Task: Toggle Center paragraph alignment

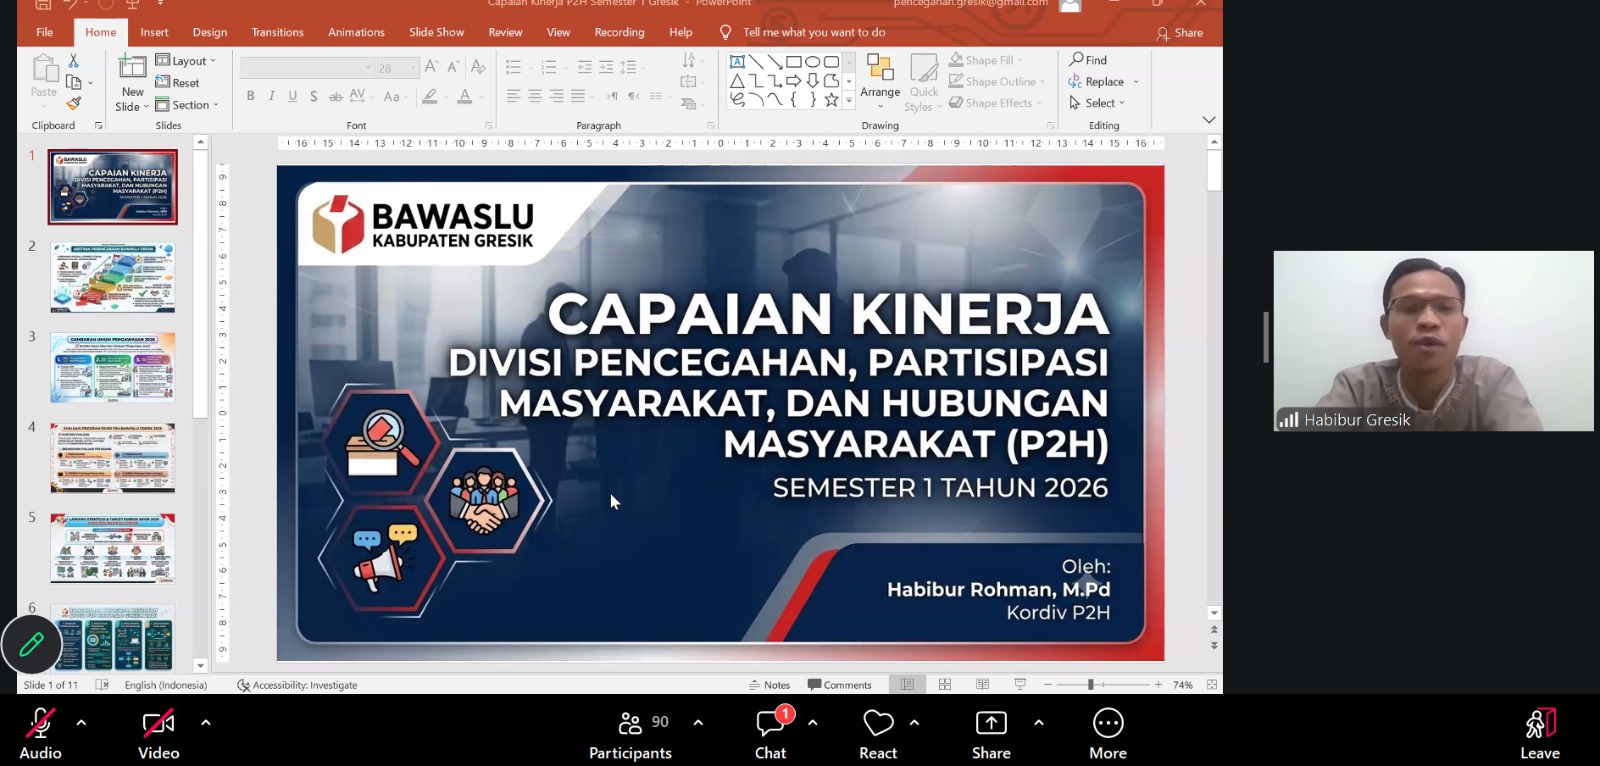Action: pos(535,96)
